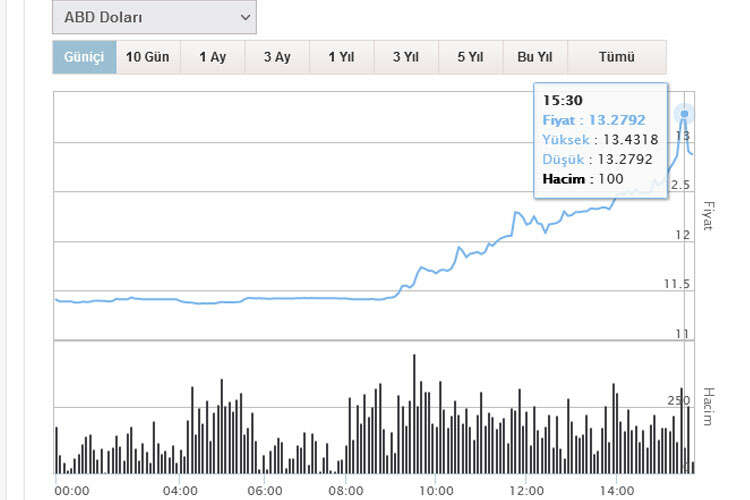Click the 15:30 tooltip header
This screenshot has height=500, width=750.
click(562, 100)
